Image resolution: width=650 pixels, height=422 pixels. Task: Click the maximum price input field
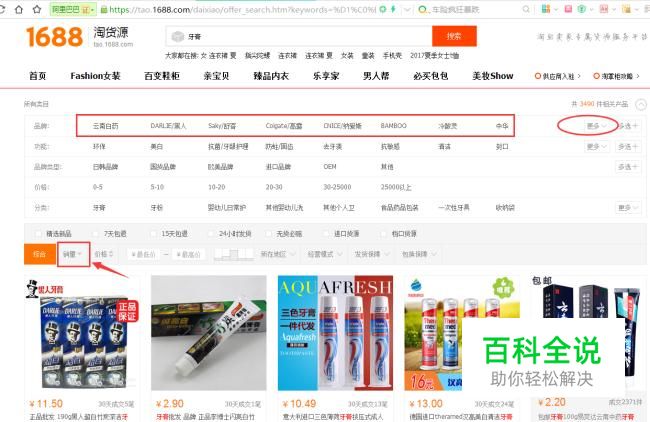[188, 254]
